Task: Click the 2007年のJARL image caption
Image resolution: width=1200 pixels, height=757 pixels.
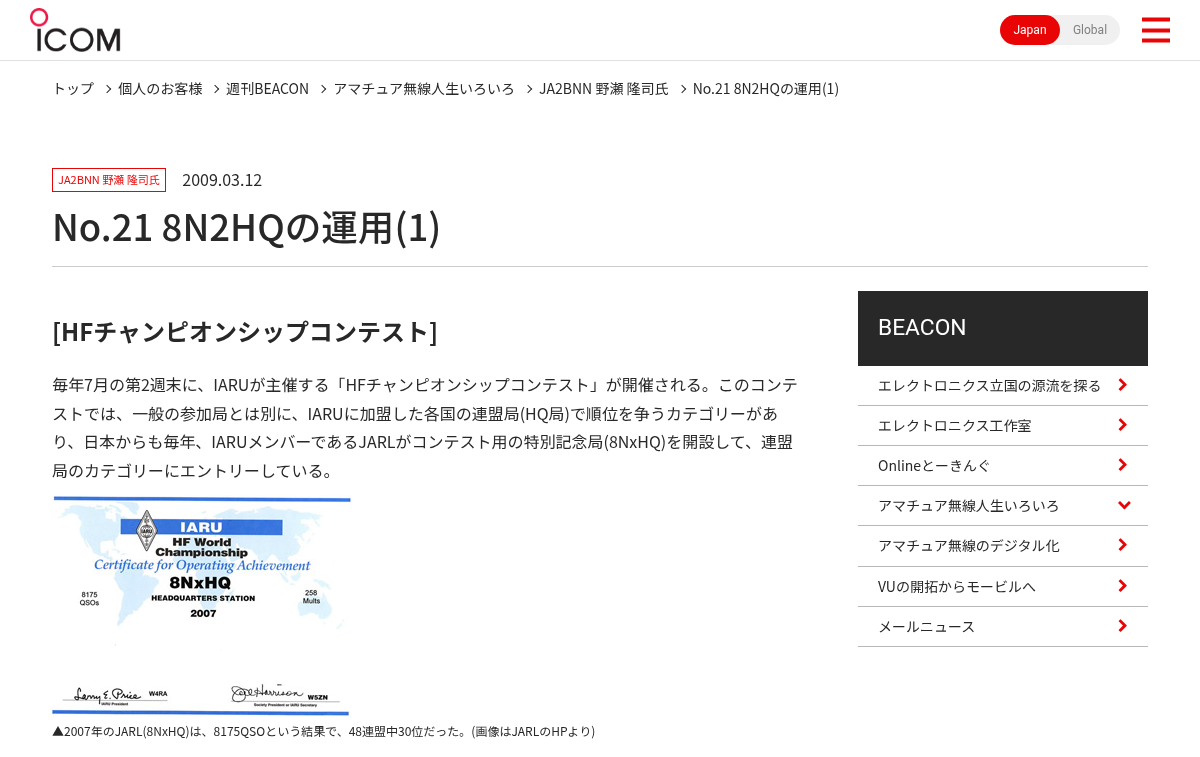Action: [324, 731]
